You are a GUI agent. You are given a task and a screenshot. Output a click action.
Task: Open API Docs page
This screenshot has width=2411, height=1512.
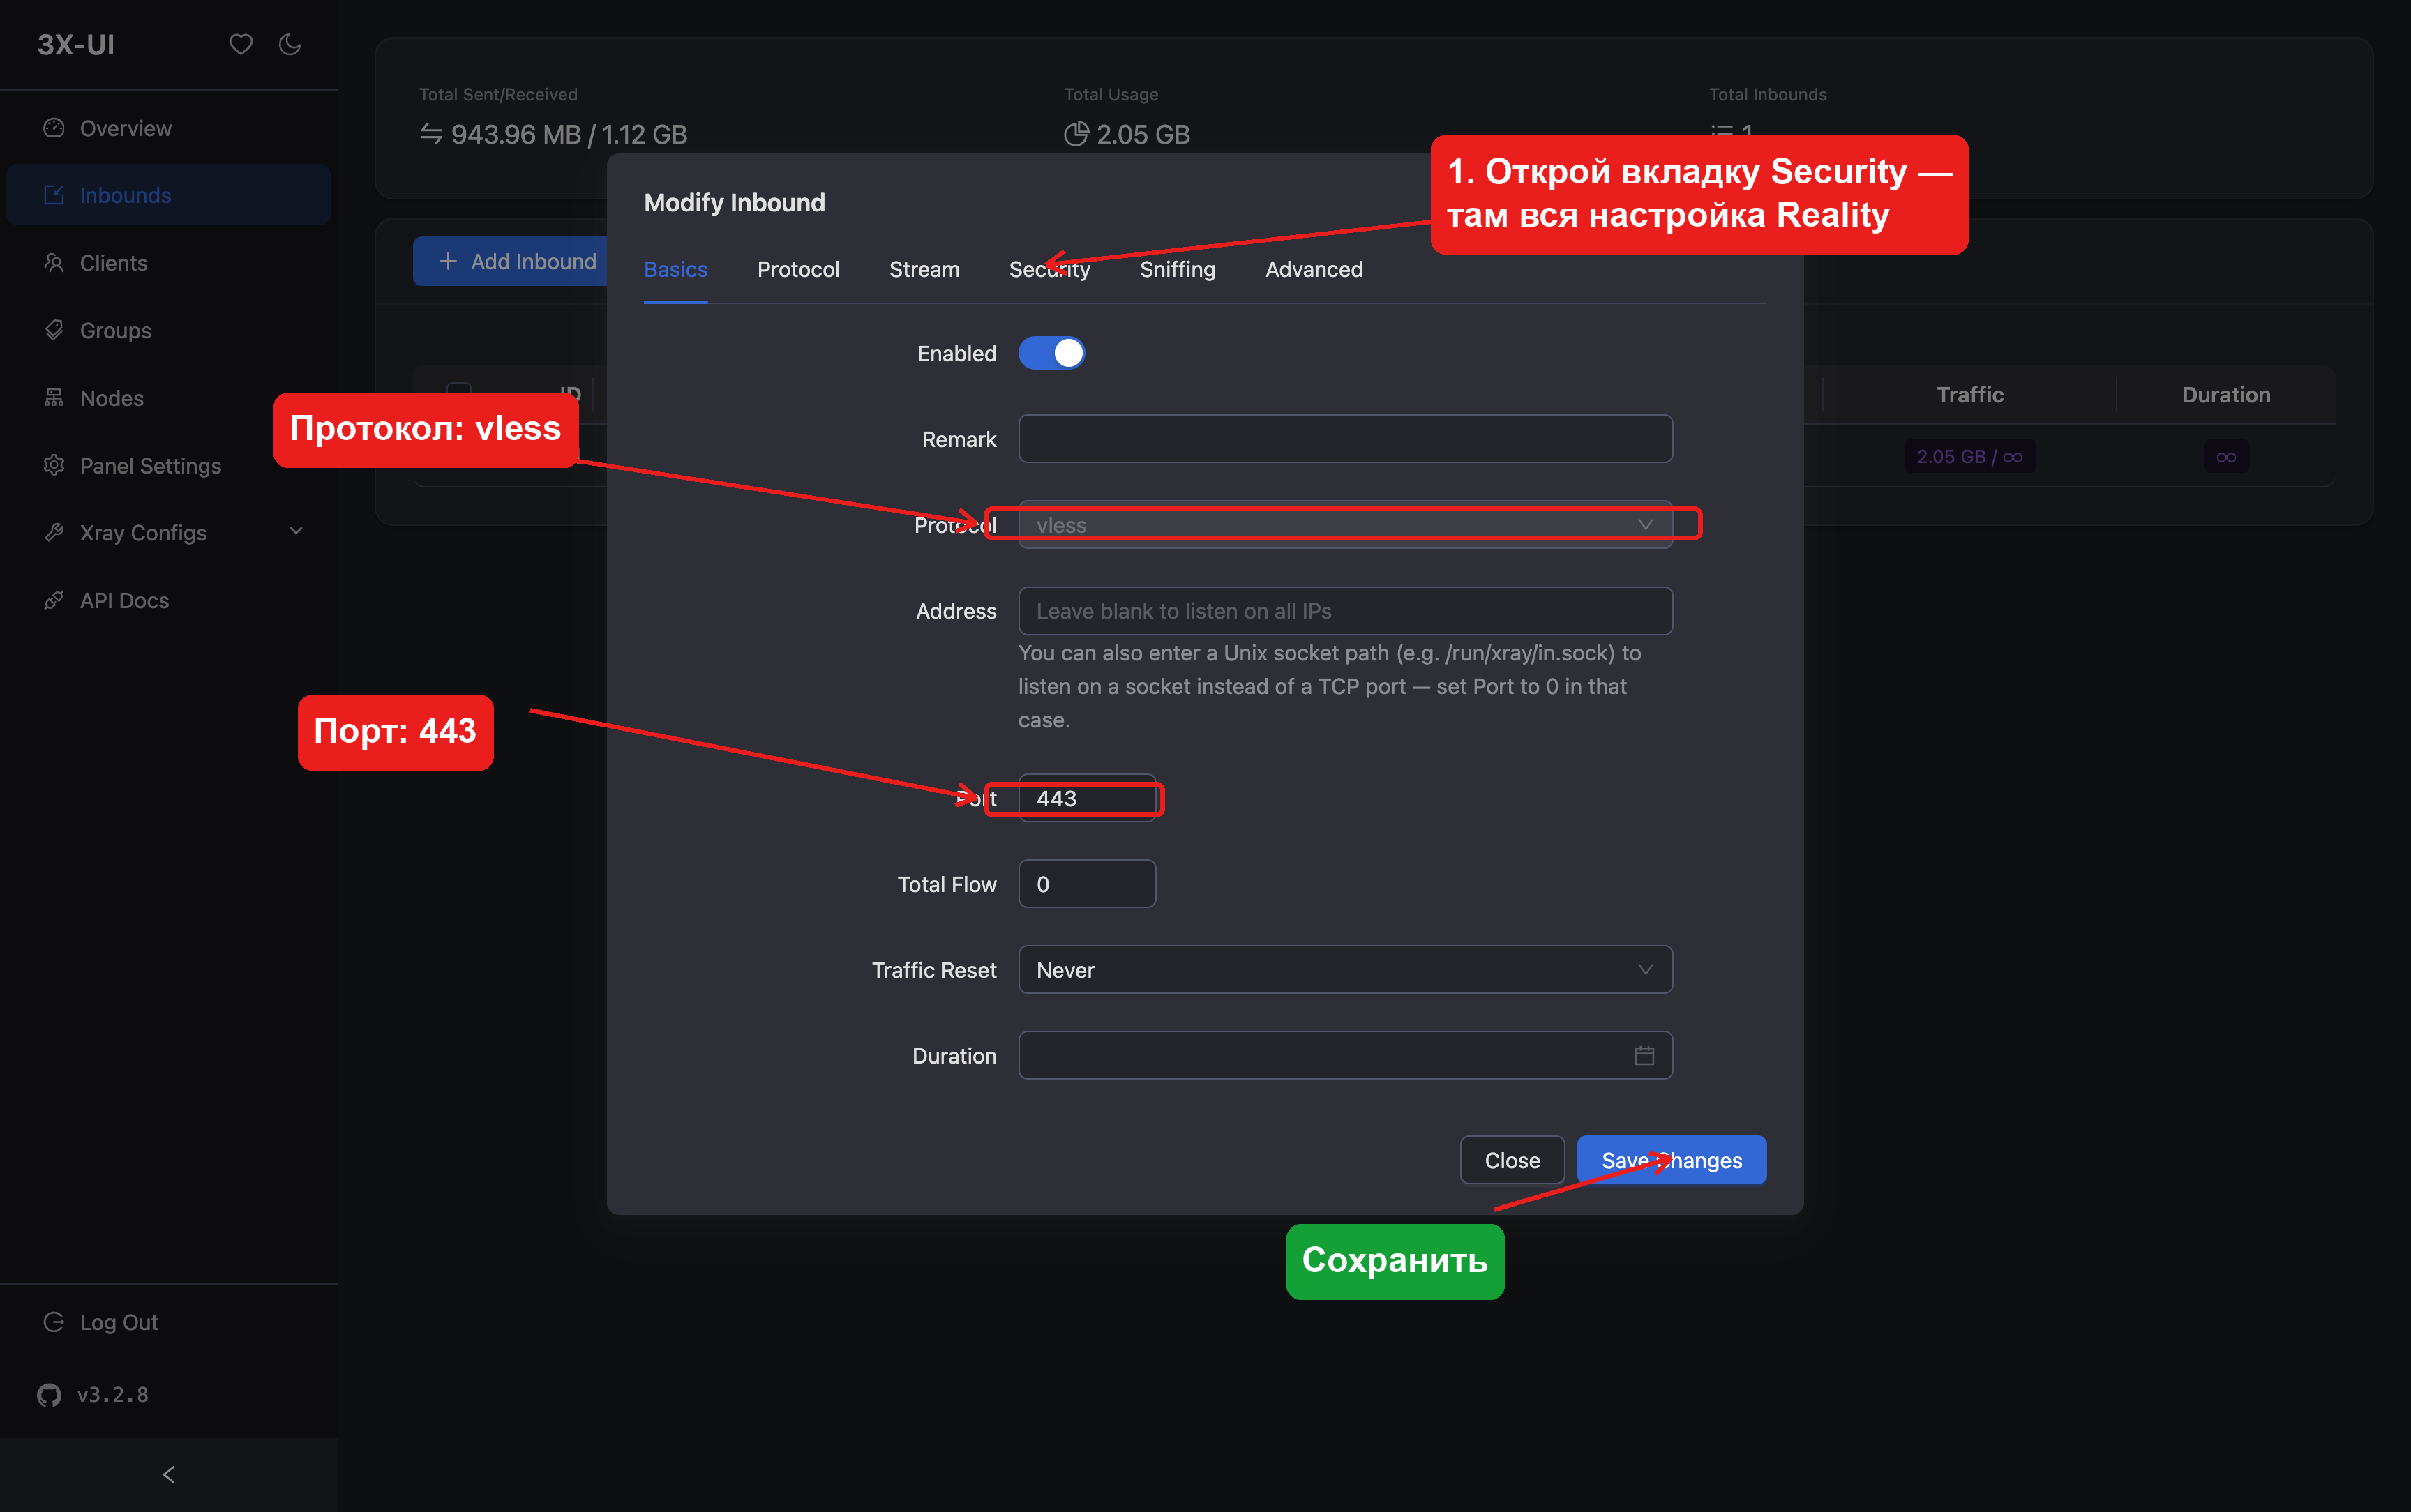point(168,600)
